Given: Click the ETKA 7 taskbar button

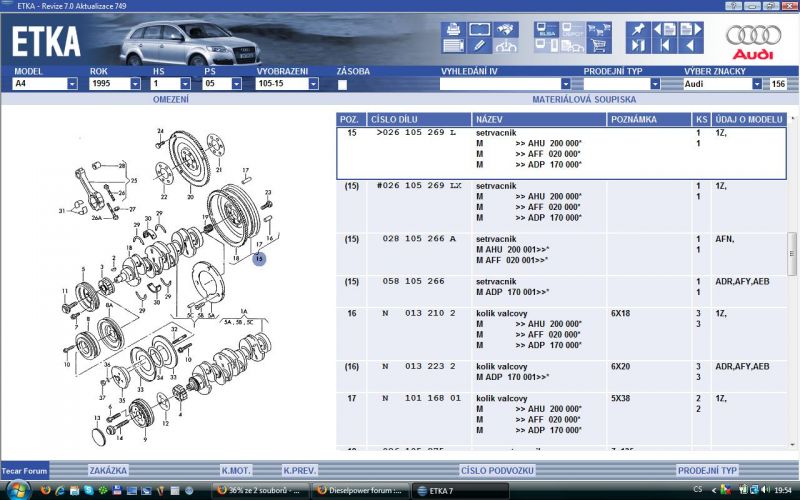Looking at the screenshot, I should (x=460, y=491).
